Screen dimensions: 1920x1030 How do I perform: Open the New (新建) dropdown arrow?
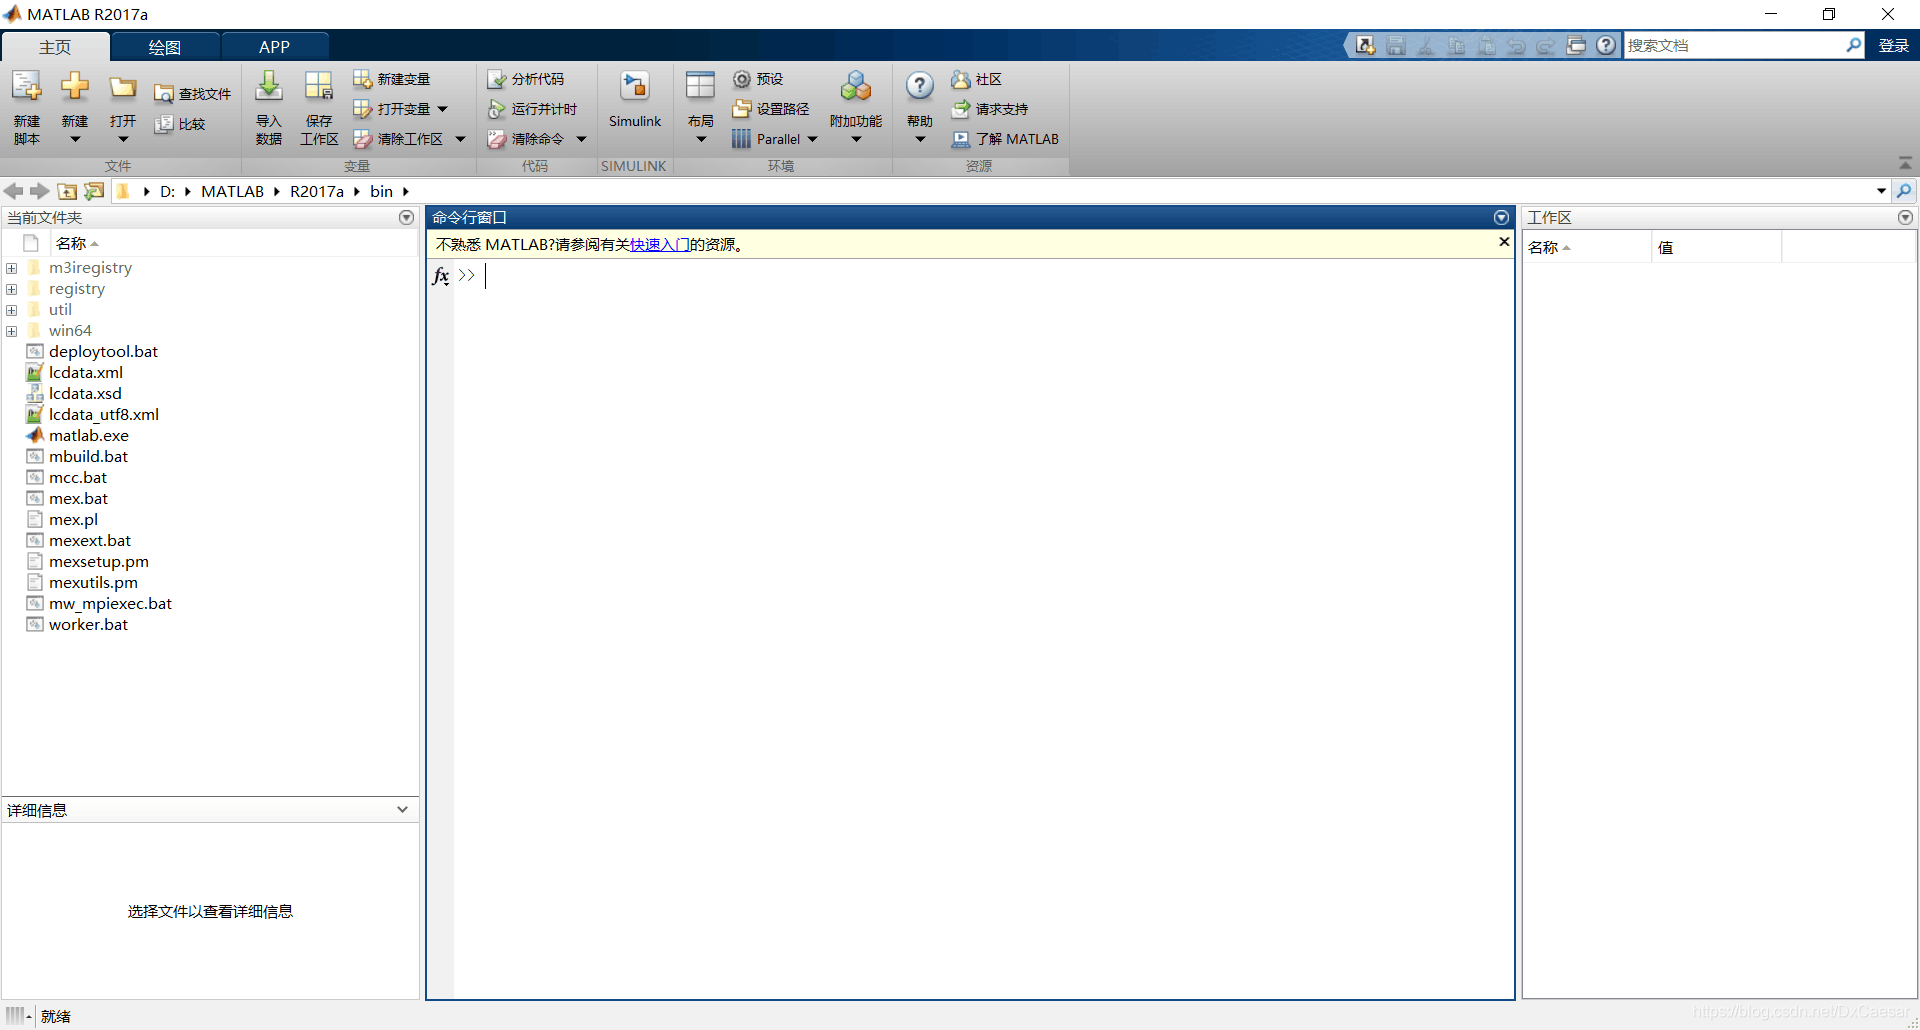(75, 140)
